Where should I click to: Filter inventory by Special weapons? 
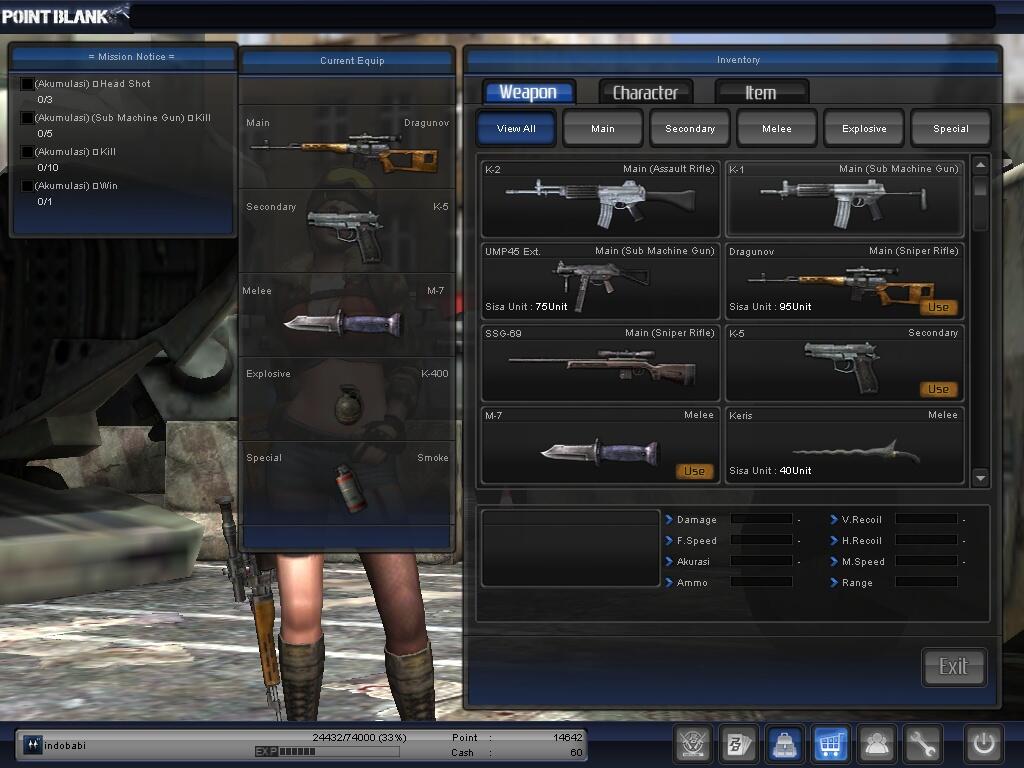951,128
